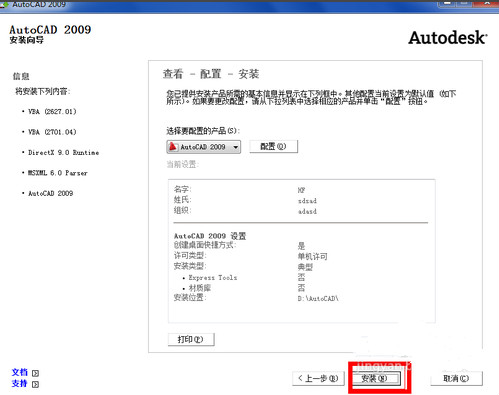Viewport: 499px width, 395px height.
Task: Go back with 上一步 button
Action: tap(318, 378)
